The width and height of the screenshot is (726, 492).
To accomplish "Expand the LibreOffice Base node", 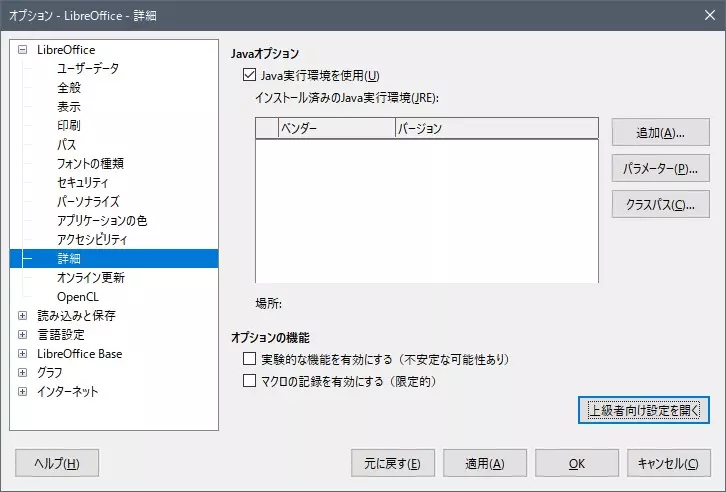I will 23,353.
